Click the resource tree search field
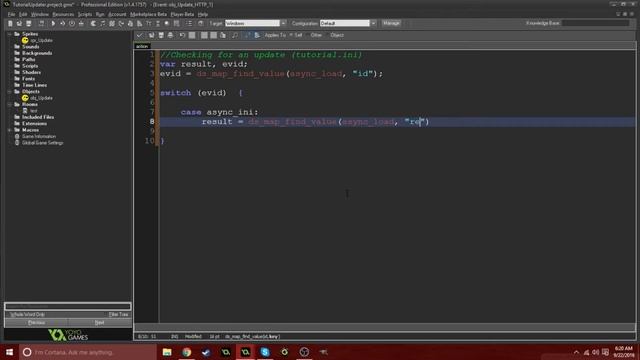 pyautogui.click(x=68, y=306)
